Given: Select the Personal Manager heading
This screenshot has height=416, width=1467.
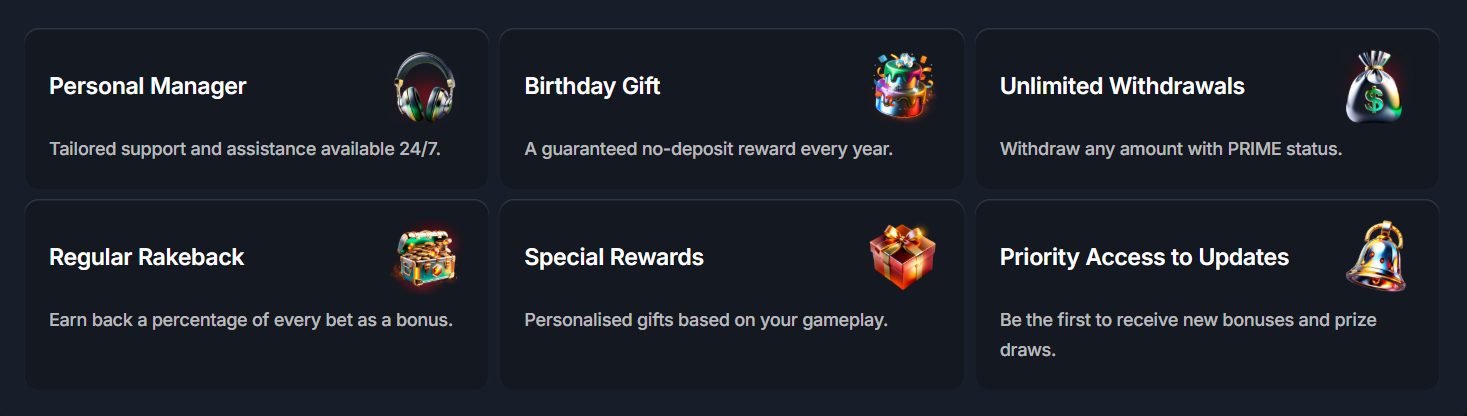Looking at the screenshot, I should [x=148, y=86].
